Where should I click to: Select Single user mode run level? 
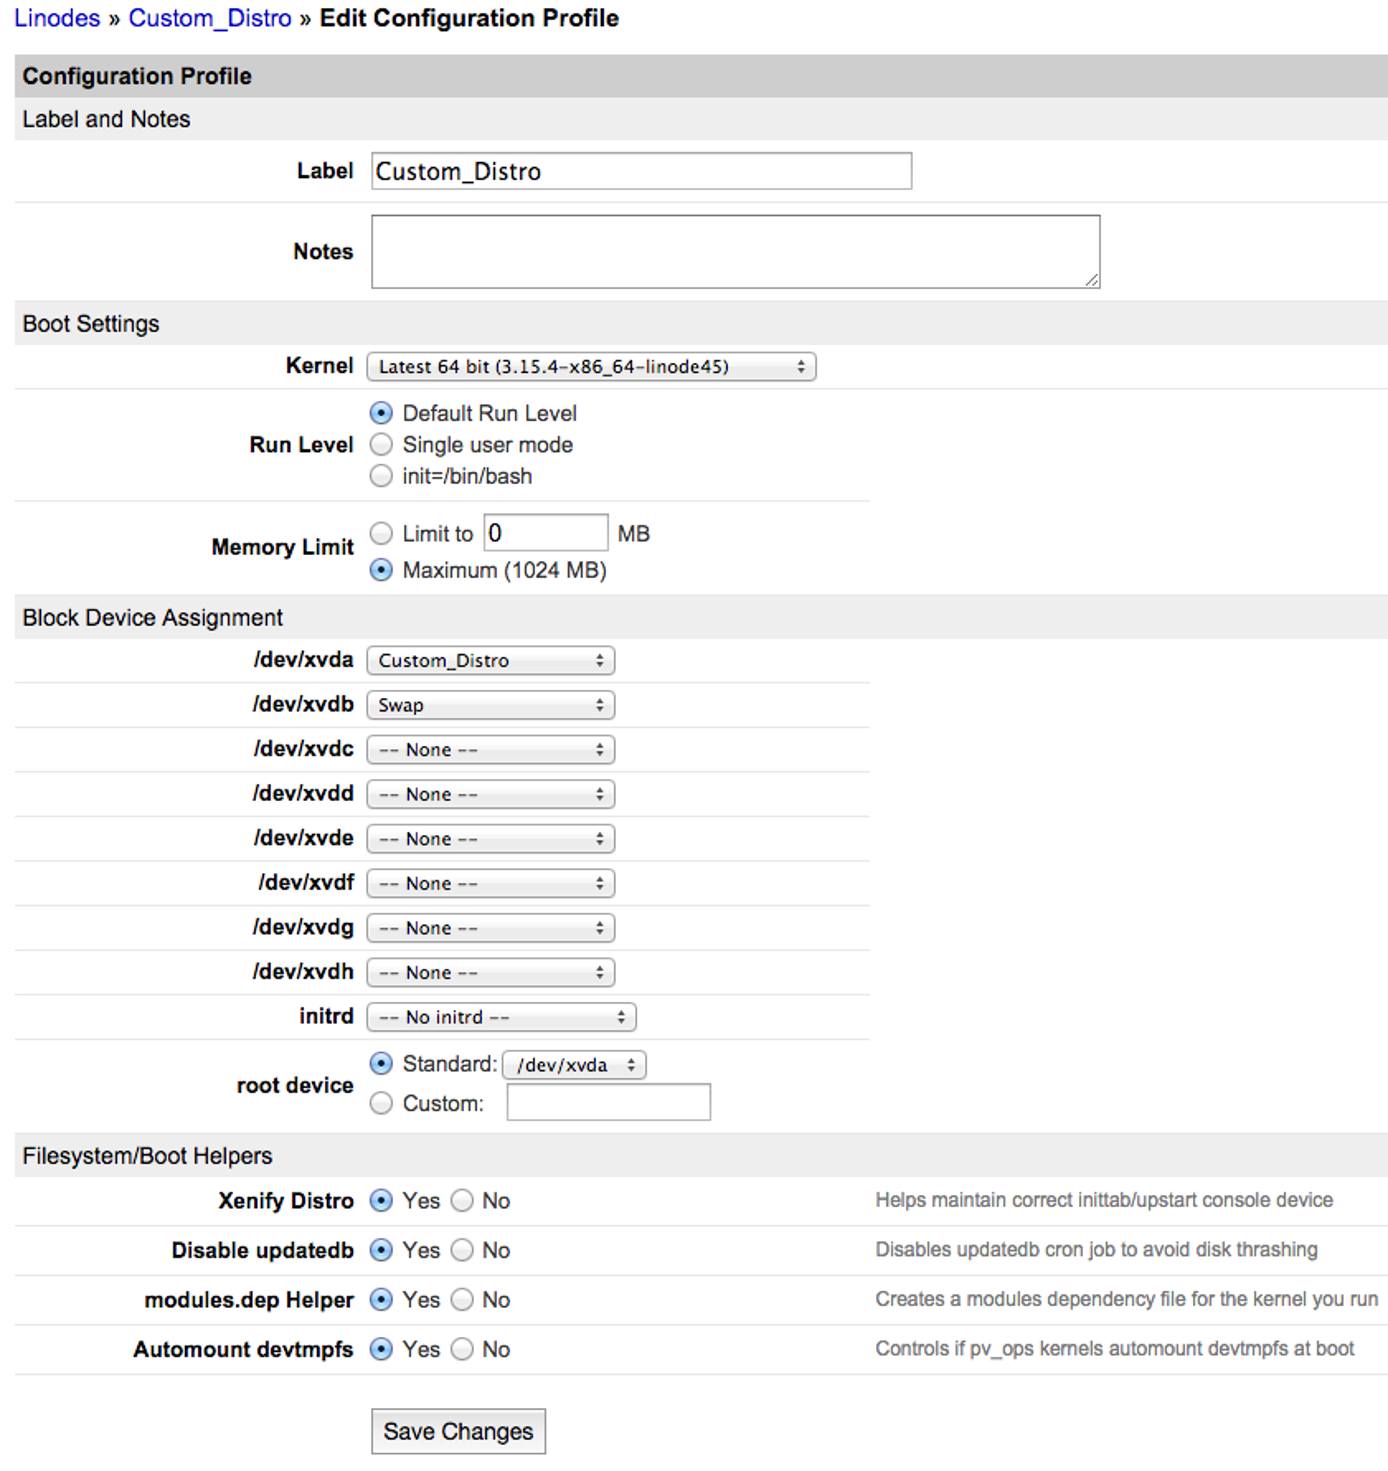point(381,444)
